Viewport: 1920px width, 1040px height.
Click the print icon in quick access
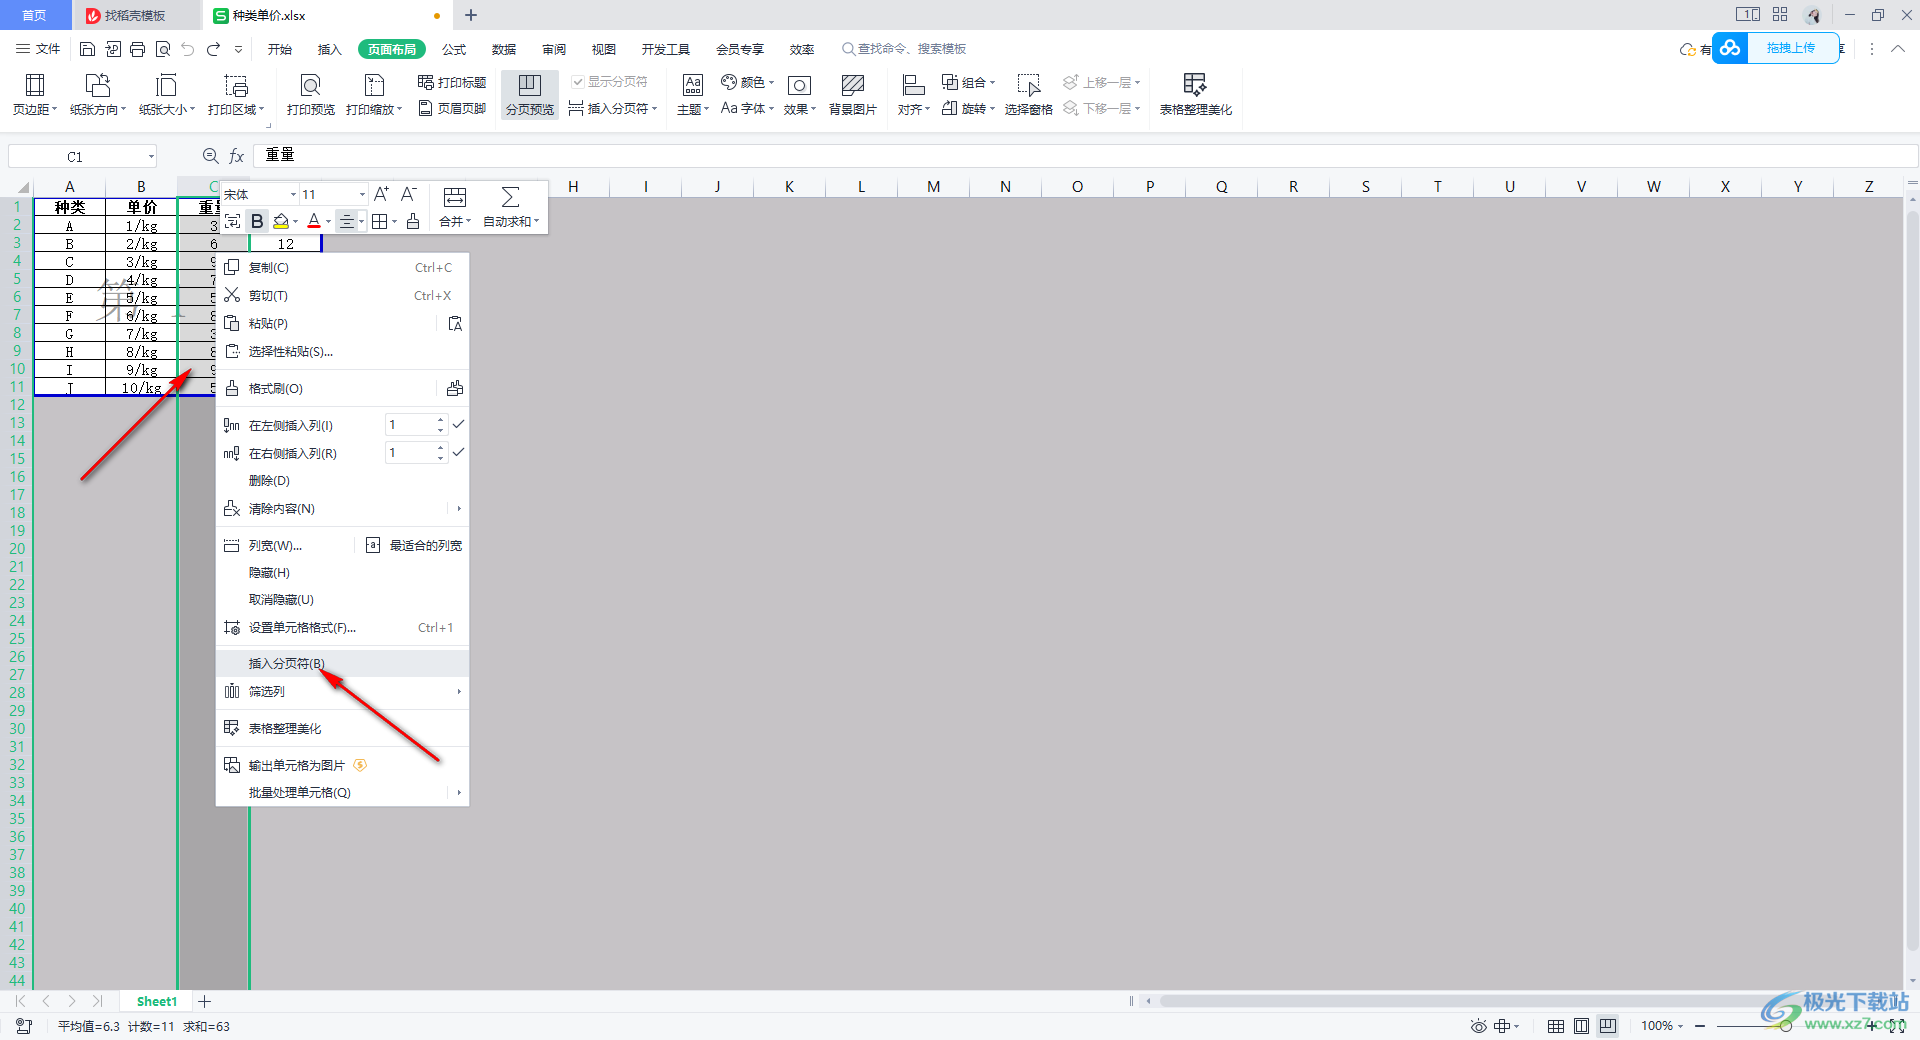(138, 49)
